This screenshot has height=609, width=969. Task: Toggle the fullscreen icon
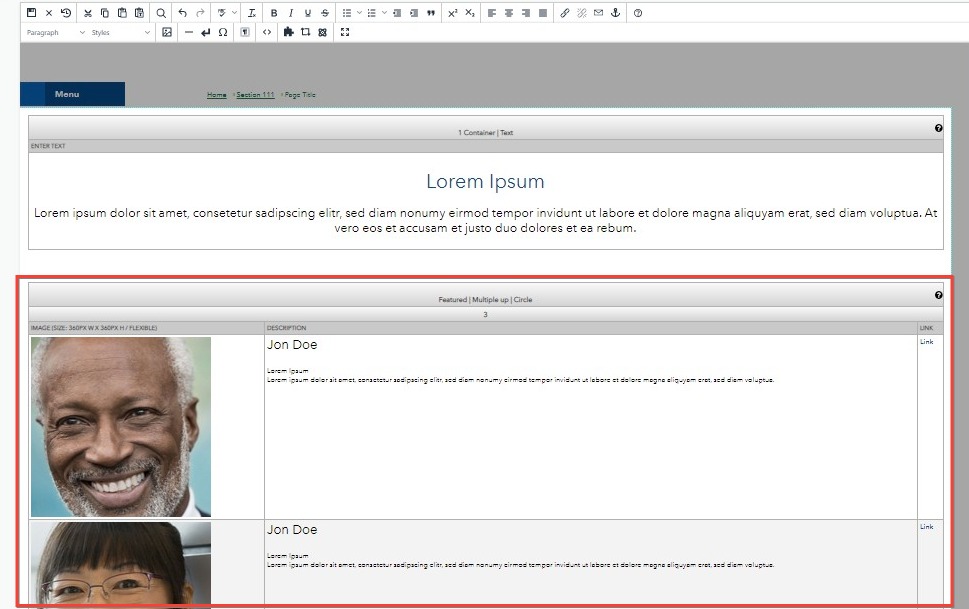tap(345, 32)
